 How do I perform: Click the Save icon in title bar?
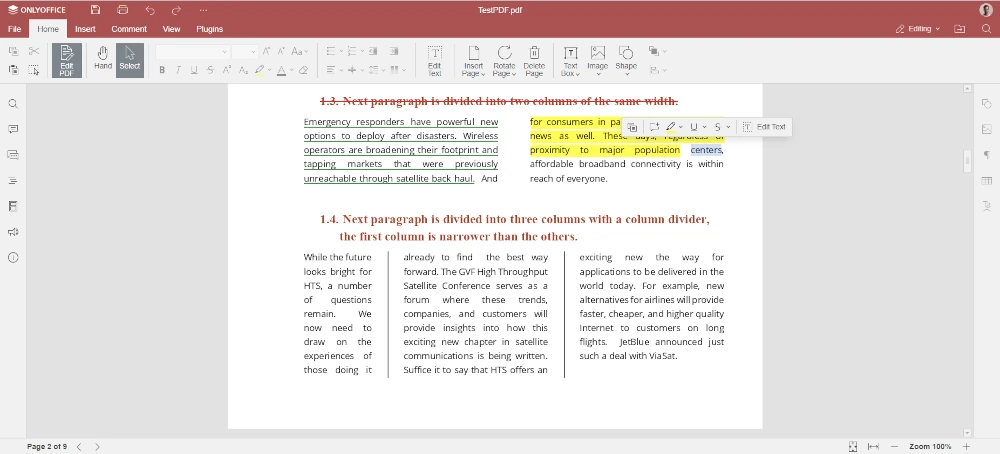point(95,10)
